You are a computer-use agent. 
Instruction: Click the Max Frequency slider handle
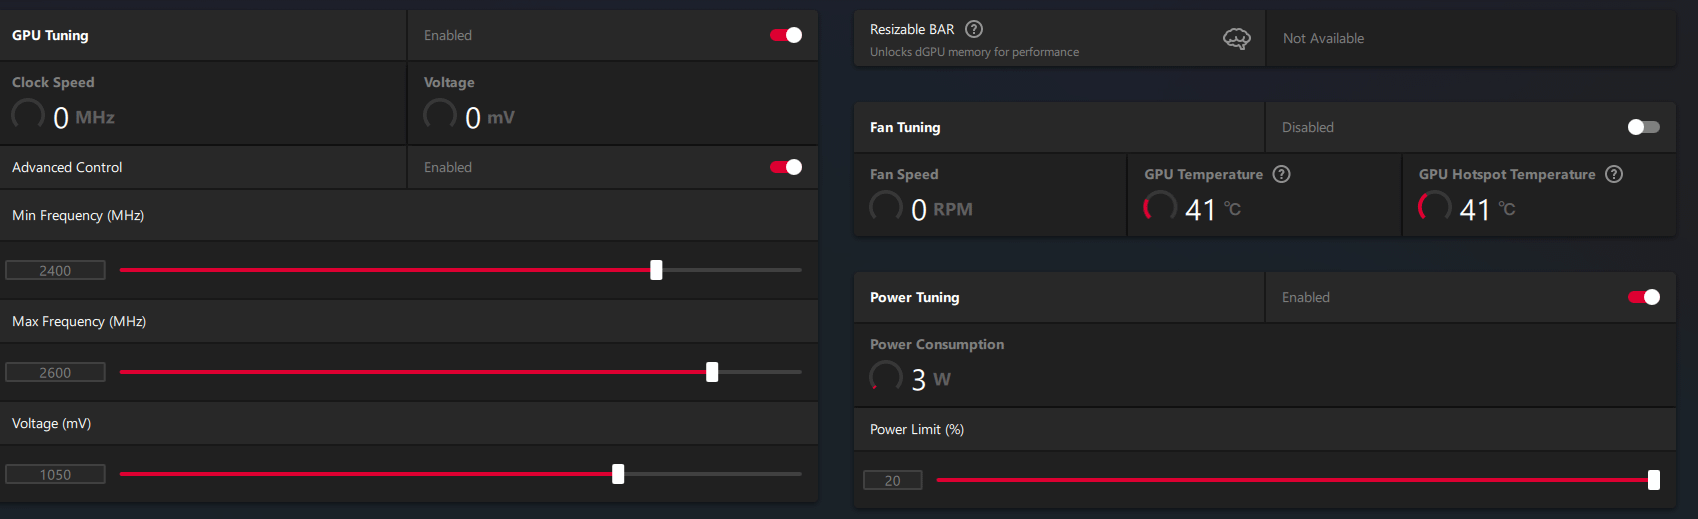pos(712,372)
